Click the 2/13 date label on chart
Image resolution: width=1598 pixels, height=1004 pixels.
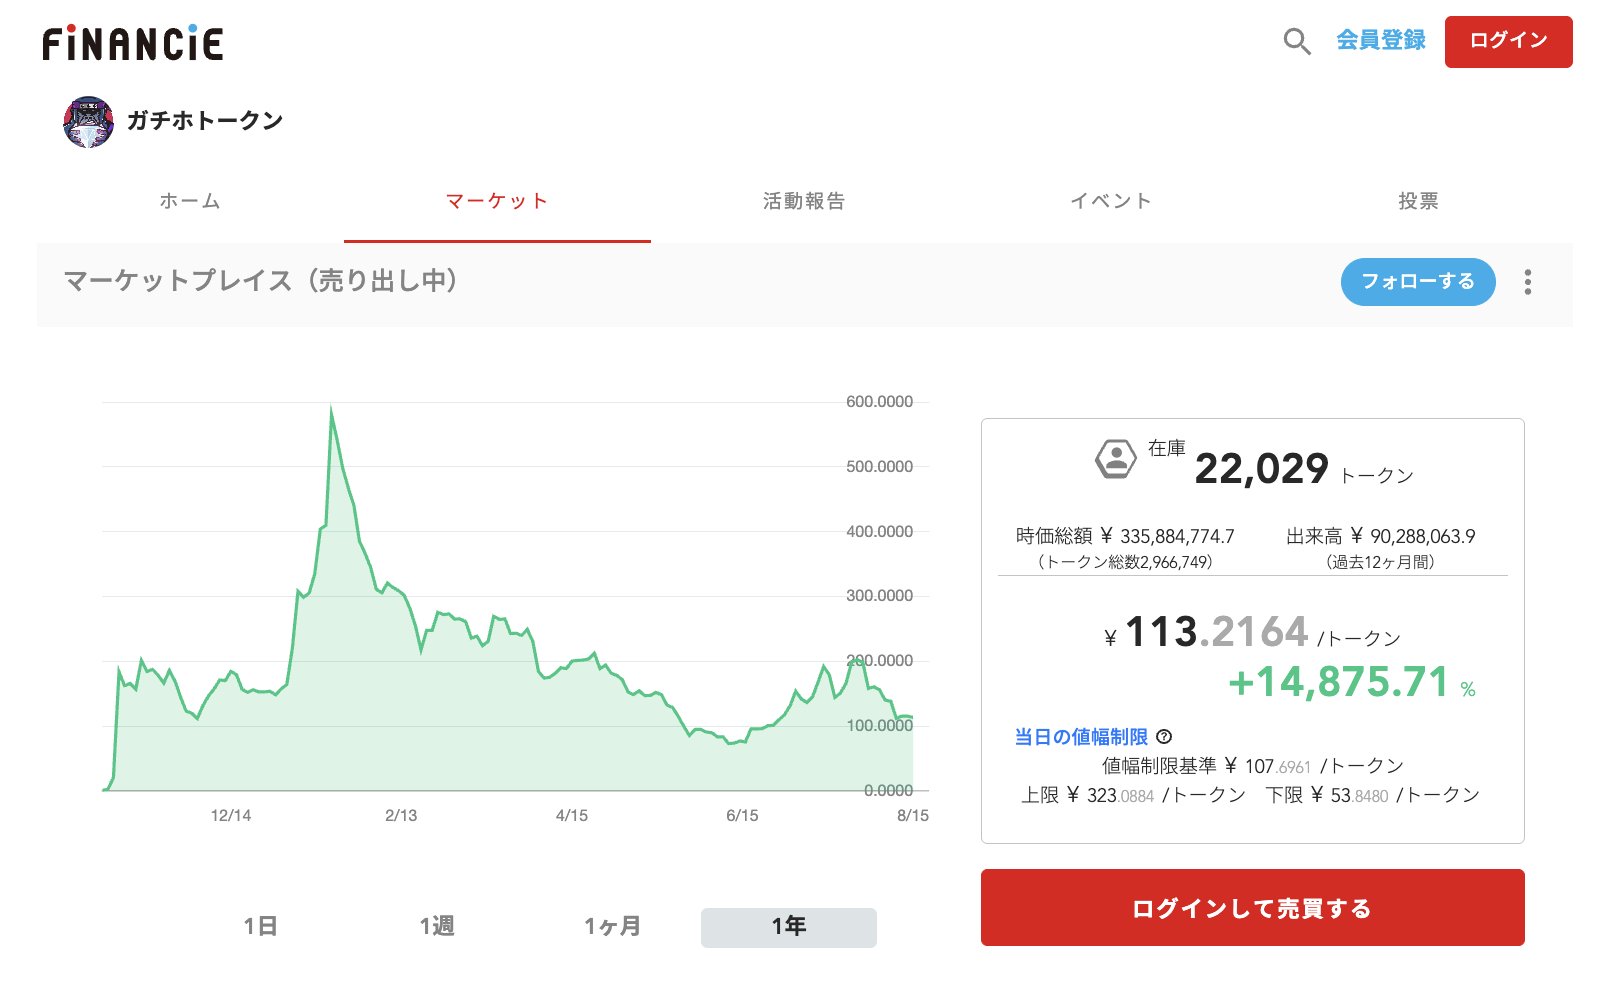click(x=401, y=816)
